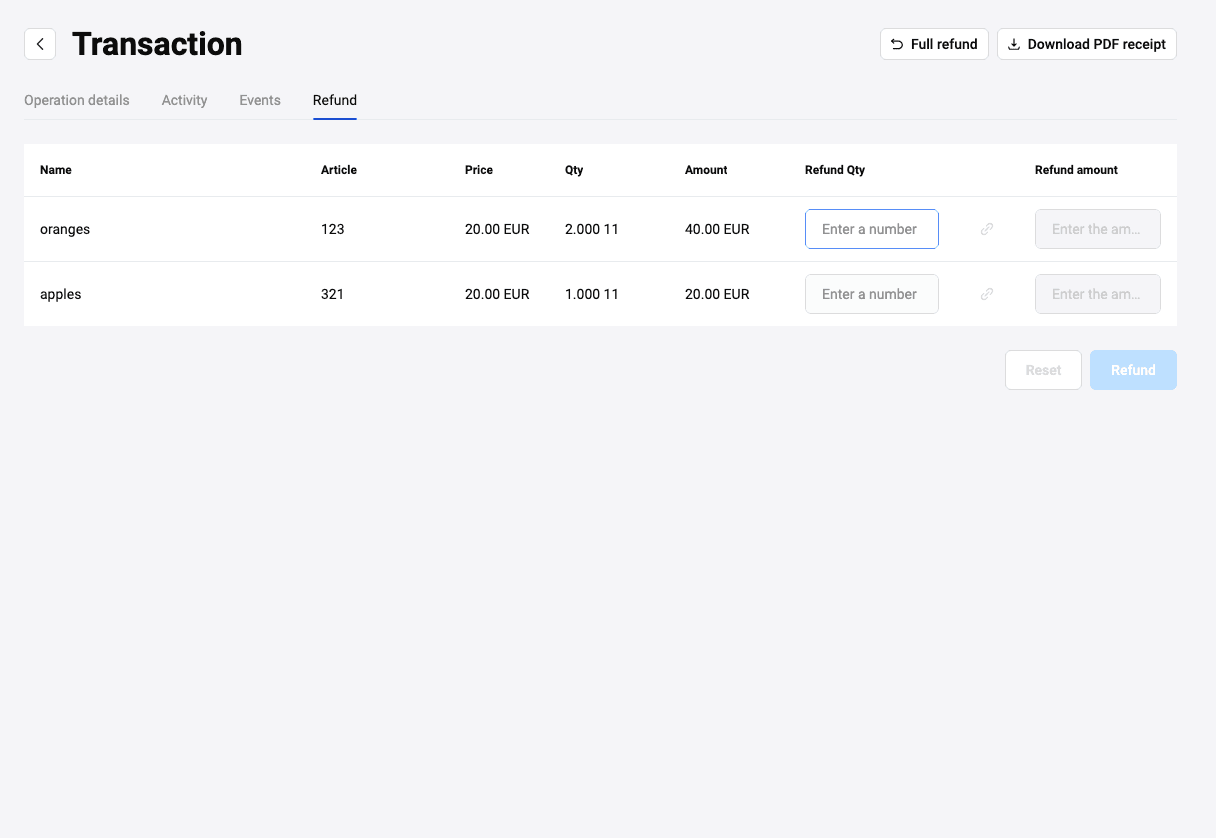The height and width of the screenshot is (838, 1216).
Task: Click quantity value 1.000 11
Action: 592,294
